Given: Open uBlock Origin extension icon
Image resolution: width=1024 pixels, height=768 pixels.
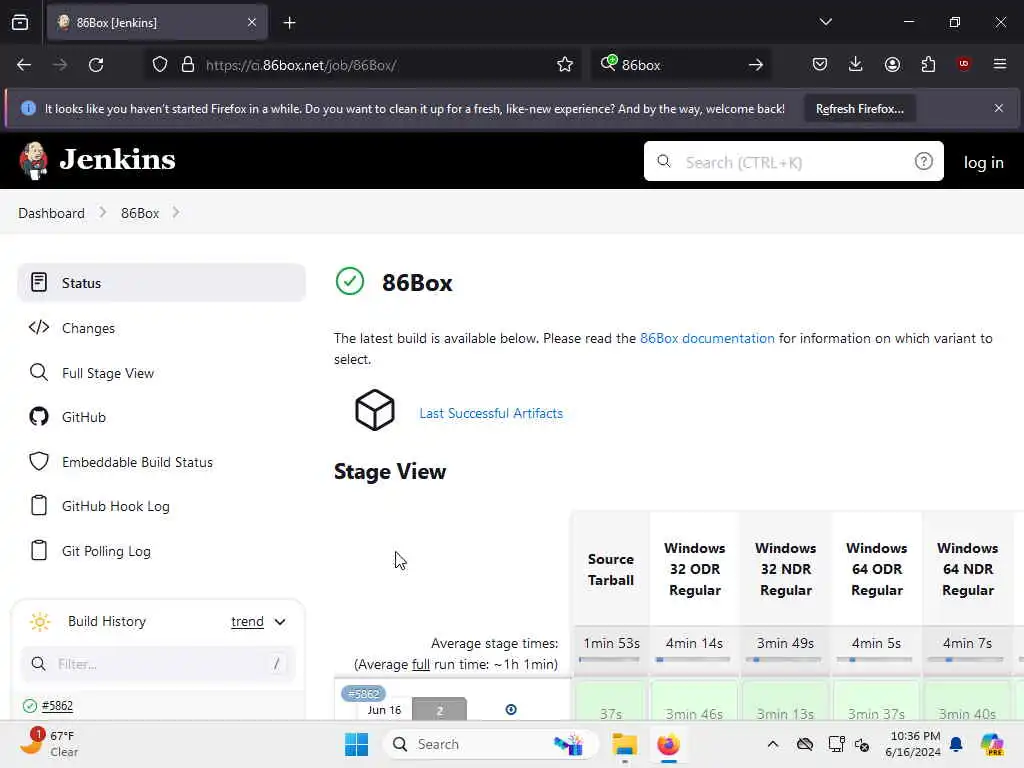Looking at the screenshot, I should coord(963,63).
